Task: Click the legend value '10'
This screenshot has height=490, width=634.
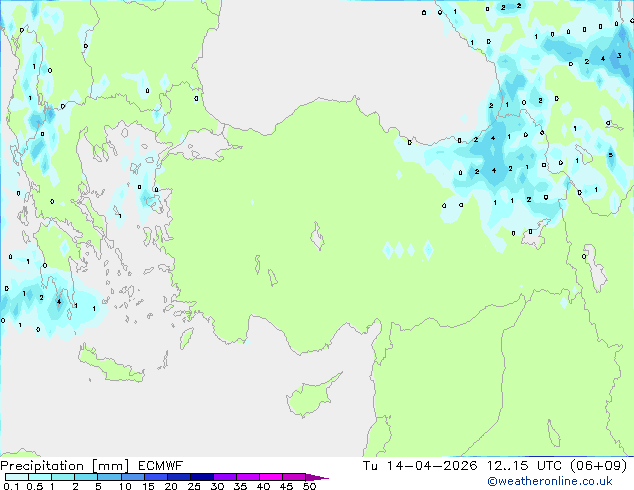Action: pos(125,486)
